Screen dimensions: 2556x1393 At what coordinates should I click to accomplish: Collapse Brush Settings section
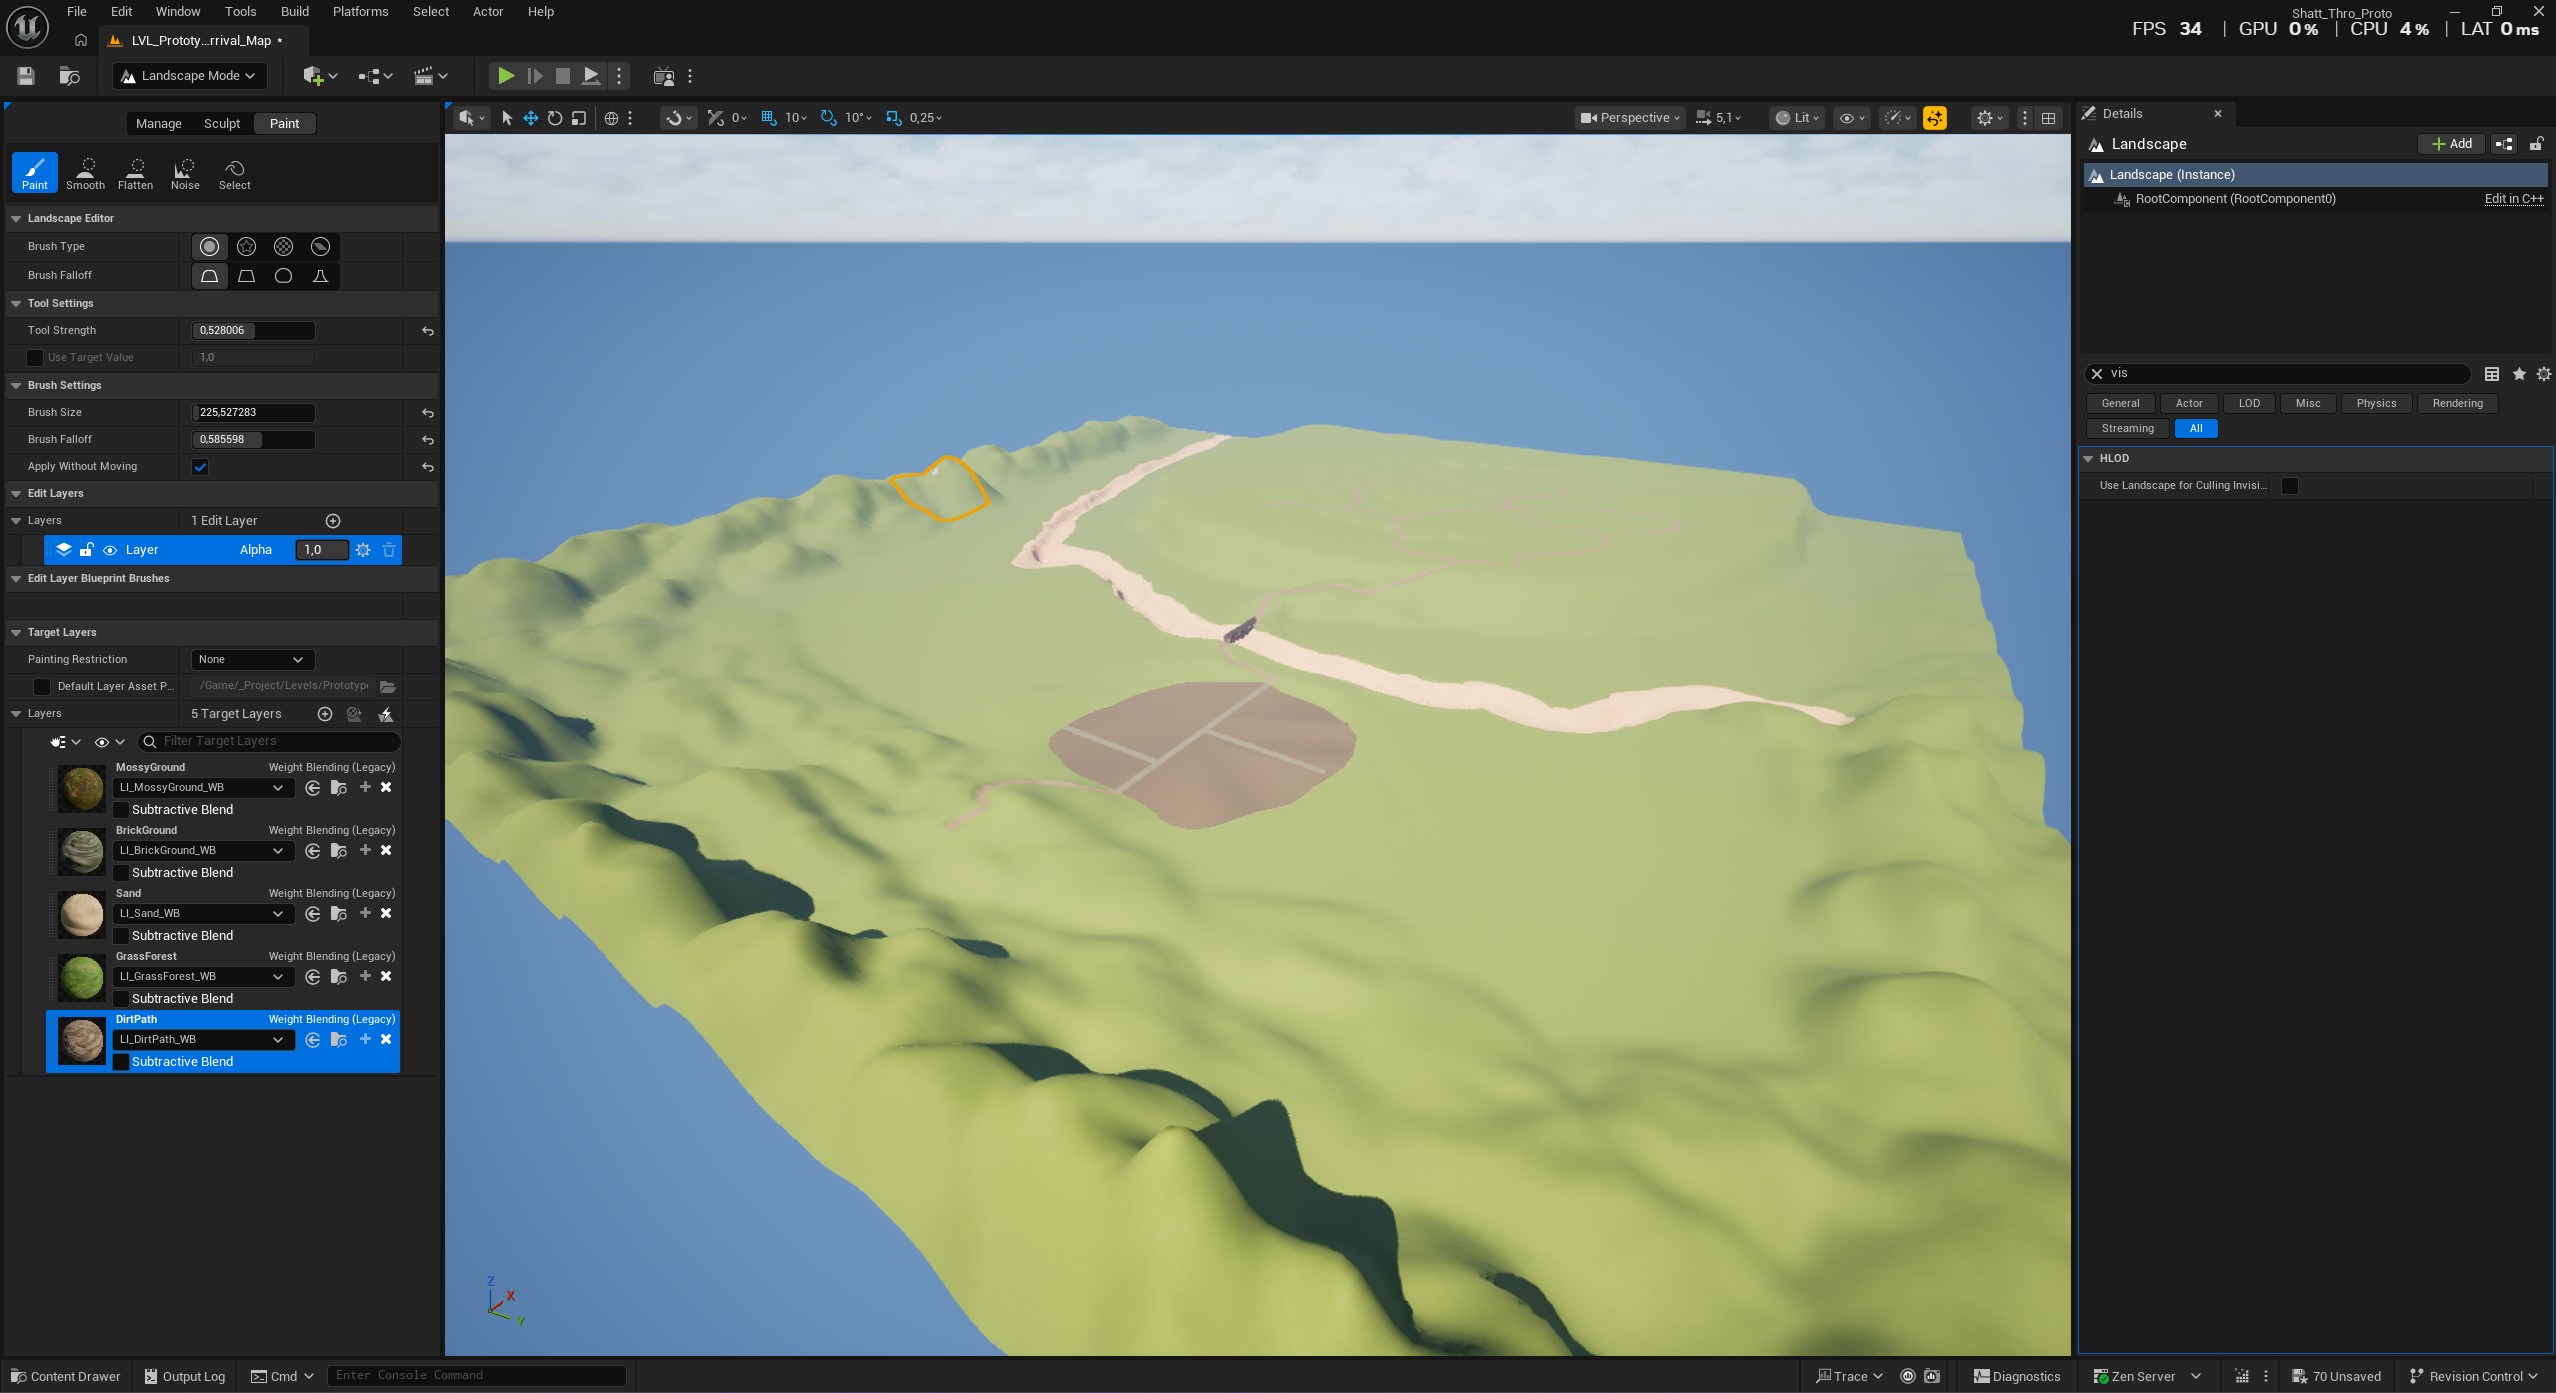[16, 386]
